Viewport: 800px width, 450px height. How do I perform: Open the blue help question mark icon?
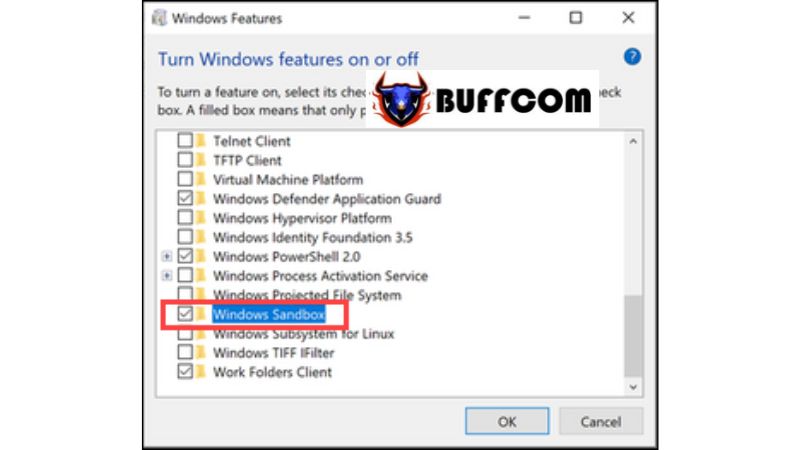click(x=632, y=57)
